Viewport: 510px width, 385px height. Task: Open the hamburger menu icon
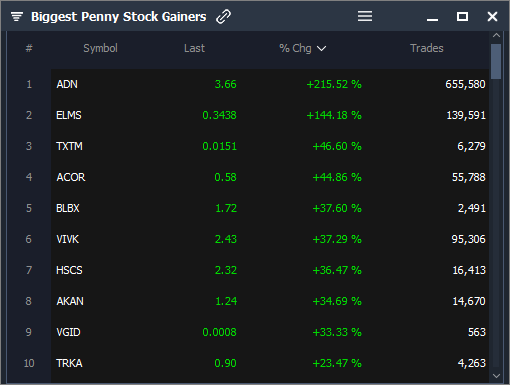pyautogui.click(x=365, y=16)
